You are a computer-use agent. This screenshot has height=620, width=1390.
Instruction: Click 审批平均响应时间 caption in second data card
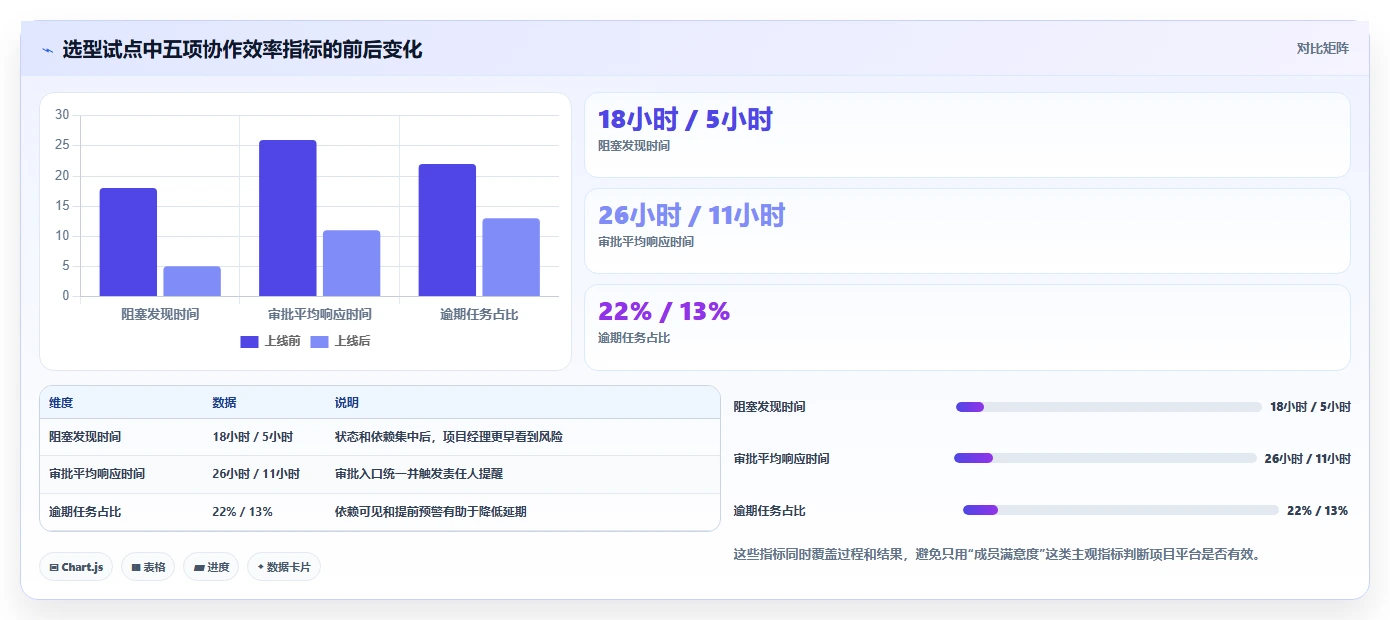(646, 242)
